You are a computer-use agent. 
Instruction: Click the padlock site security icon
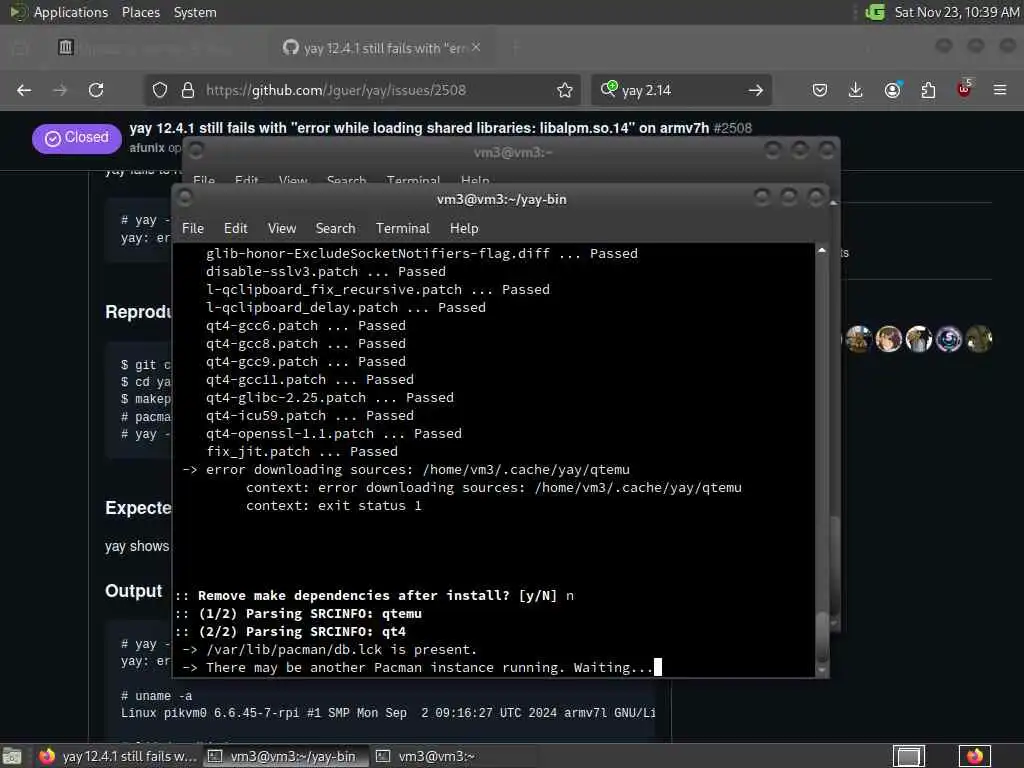188,90
